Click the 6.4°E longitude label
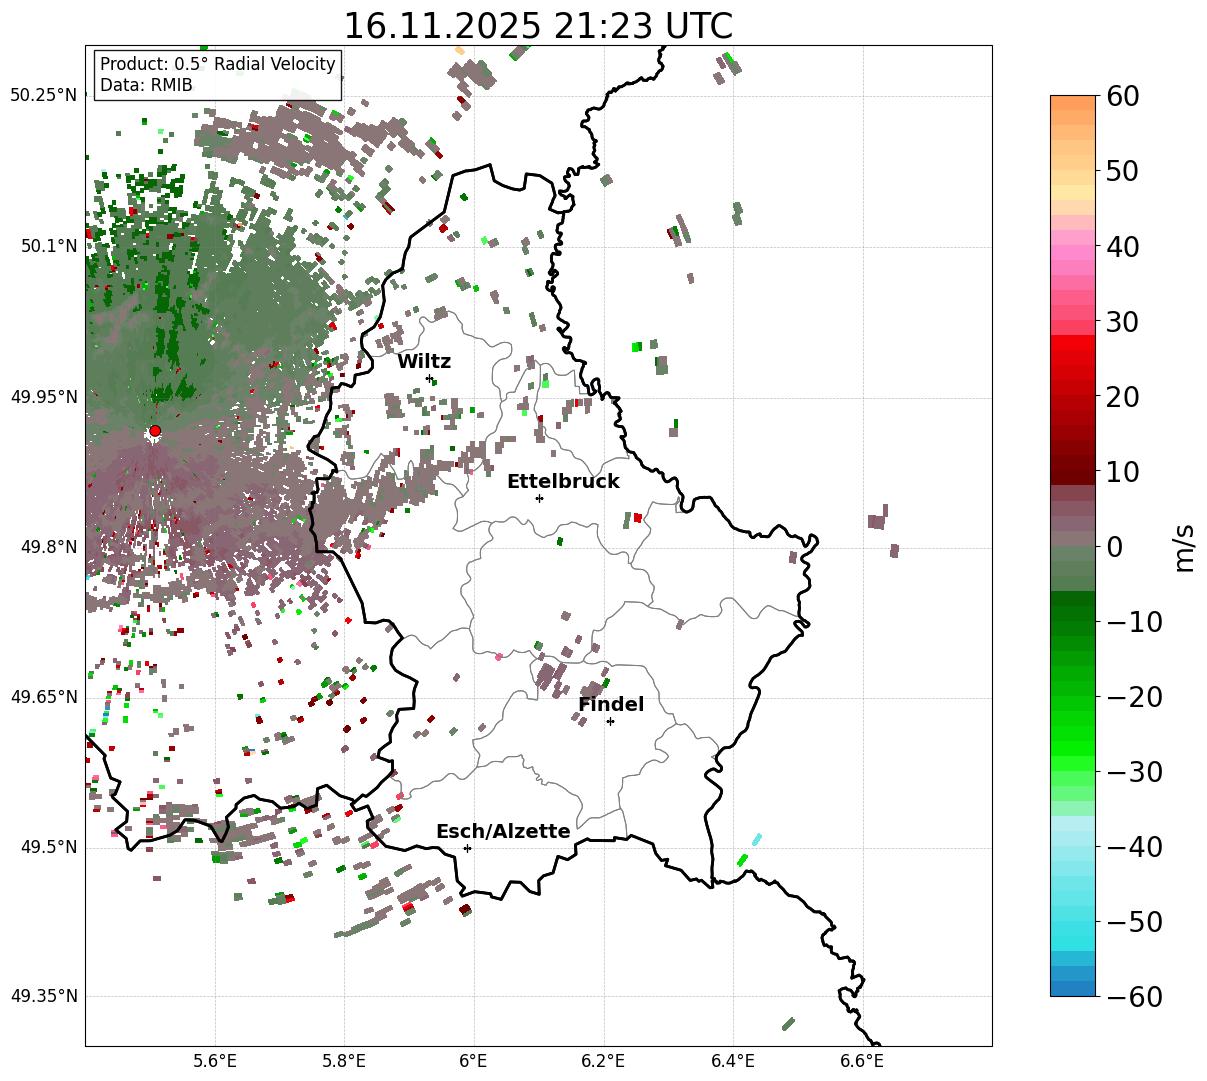This screenshot has width=1207, height=1081. [x=733, y=1062]
